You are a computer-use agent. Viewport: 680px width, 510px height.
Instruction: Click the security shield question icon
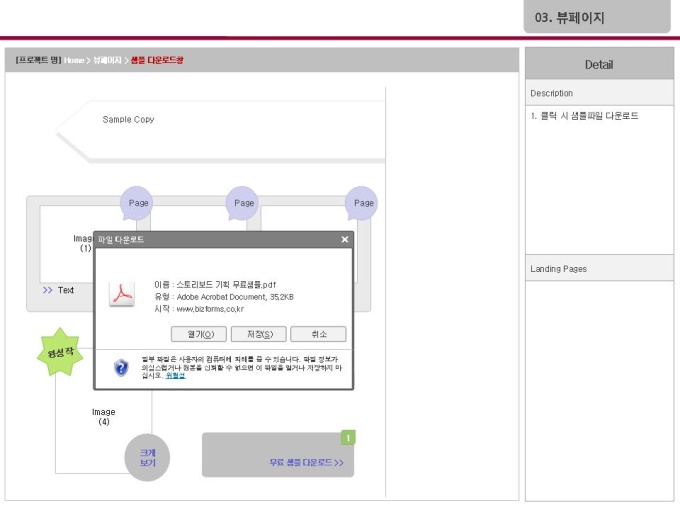[x=121, y=368]
